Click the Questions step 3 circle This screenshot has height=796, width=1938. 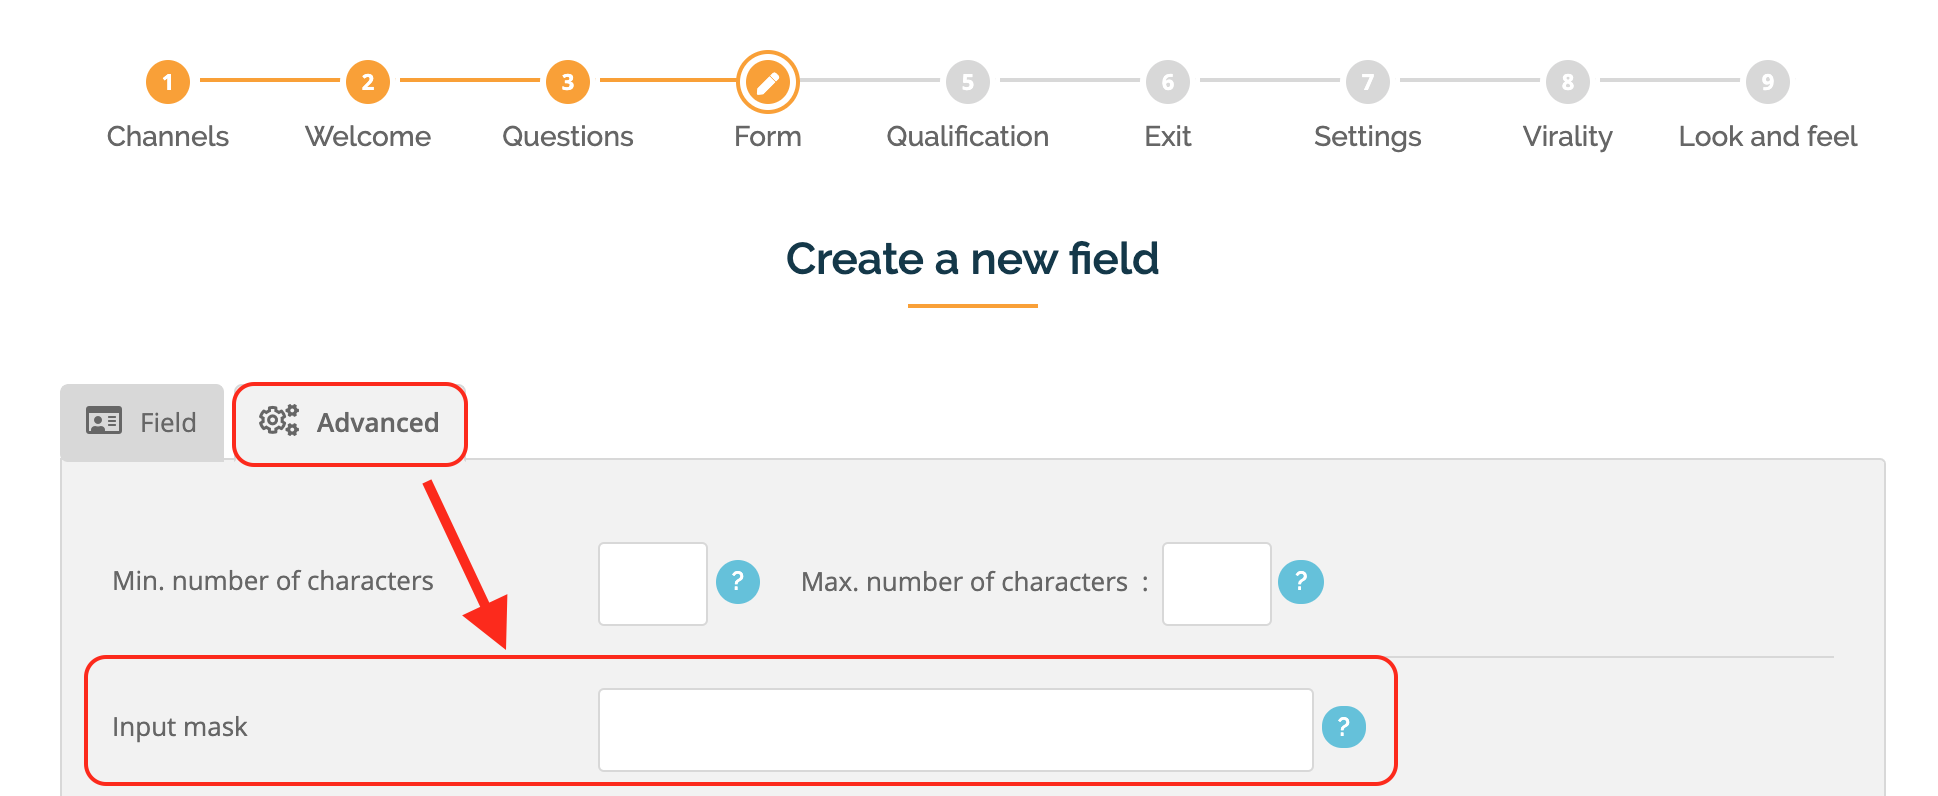click(568, 82)
